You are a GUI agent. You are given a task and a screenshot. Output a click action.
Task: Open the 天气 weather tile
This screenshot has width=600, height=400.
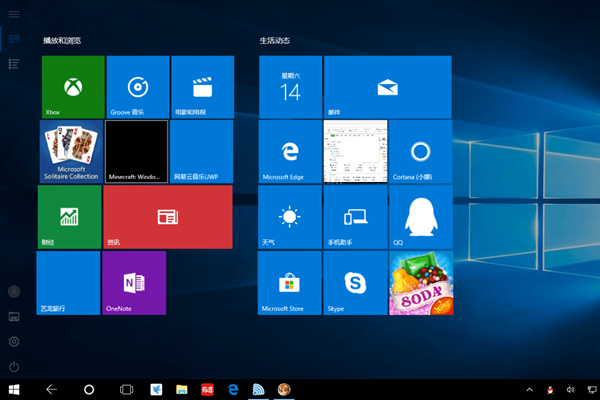point(290,217)
